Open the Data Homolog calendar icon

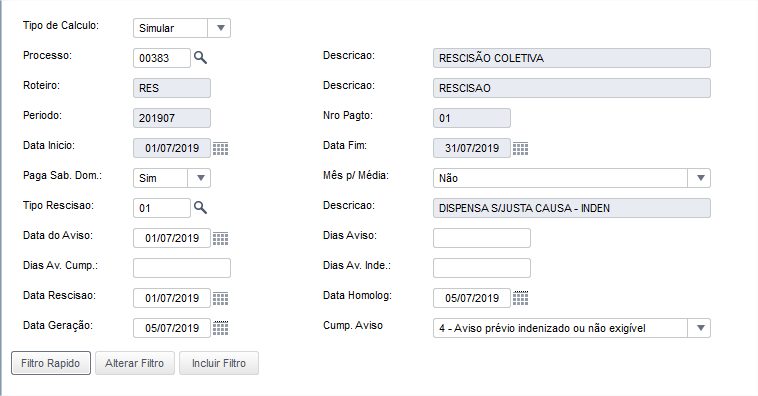[520, 298]
